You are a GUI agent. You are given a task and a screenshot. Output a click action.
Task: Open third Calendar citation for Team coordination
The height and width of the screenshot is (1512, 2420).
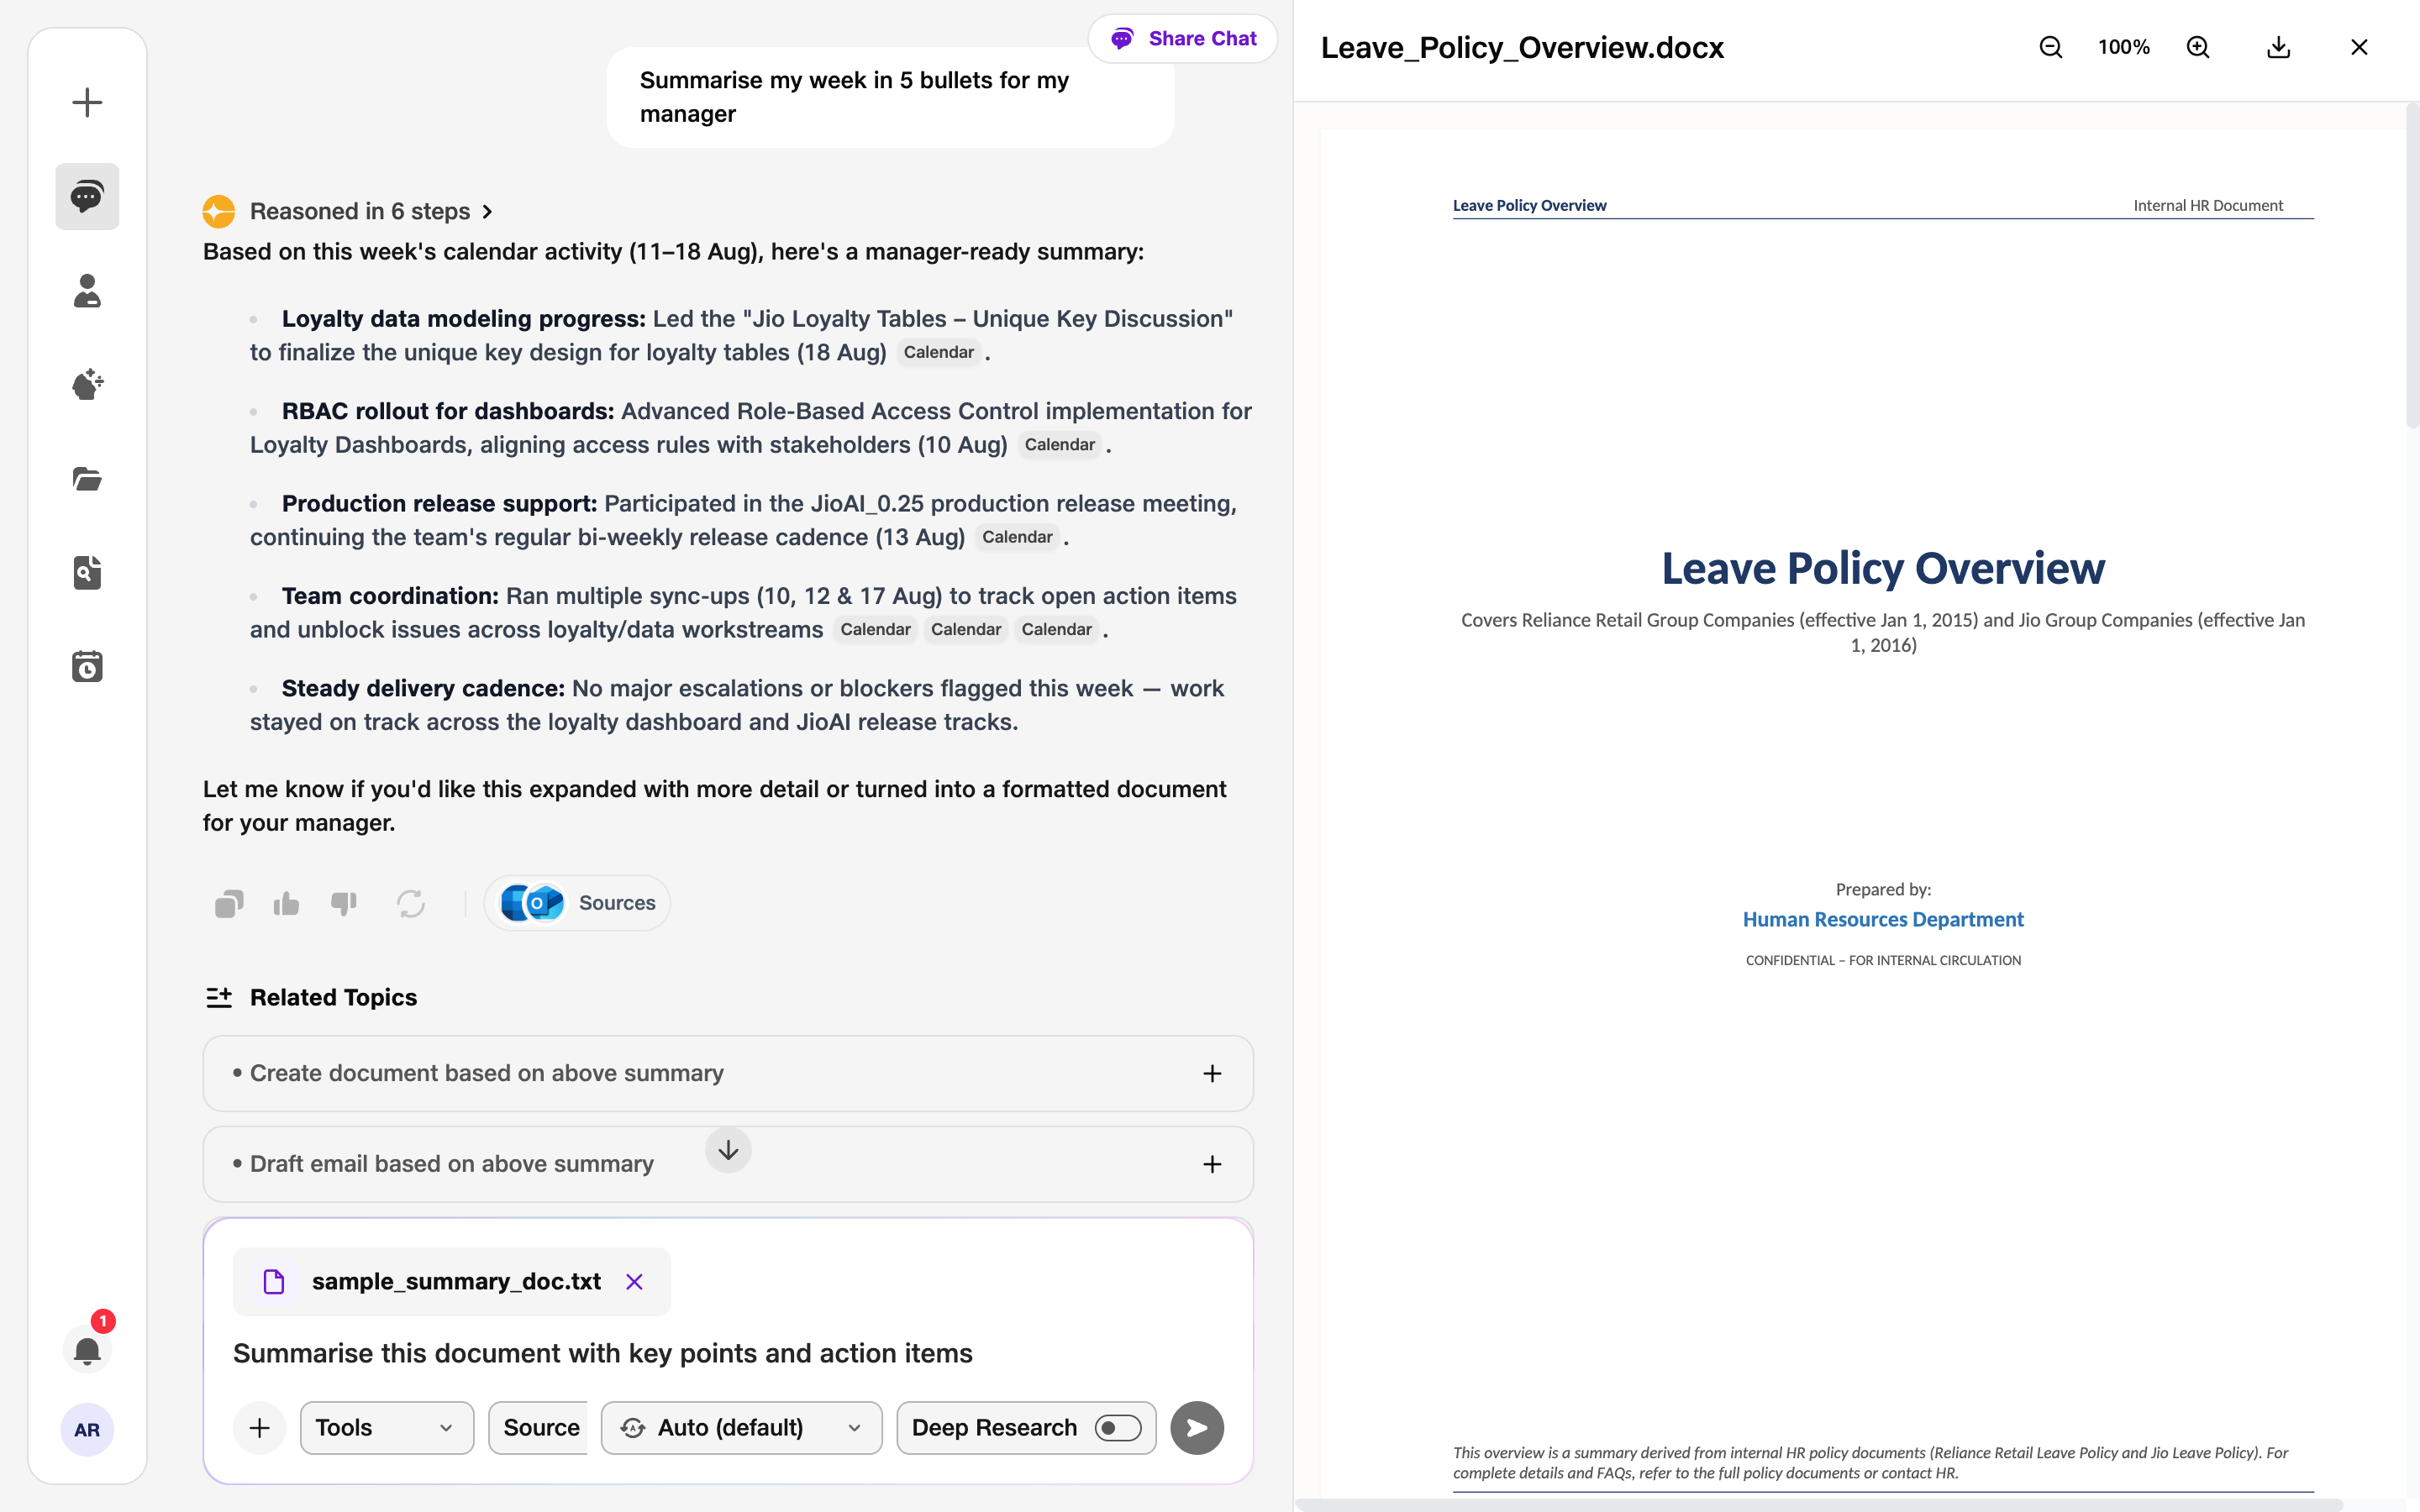point(1056,629)
